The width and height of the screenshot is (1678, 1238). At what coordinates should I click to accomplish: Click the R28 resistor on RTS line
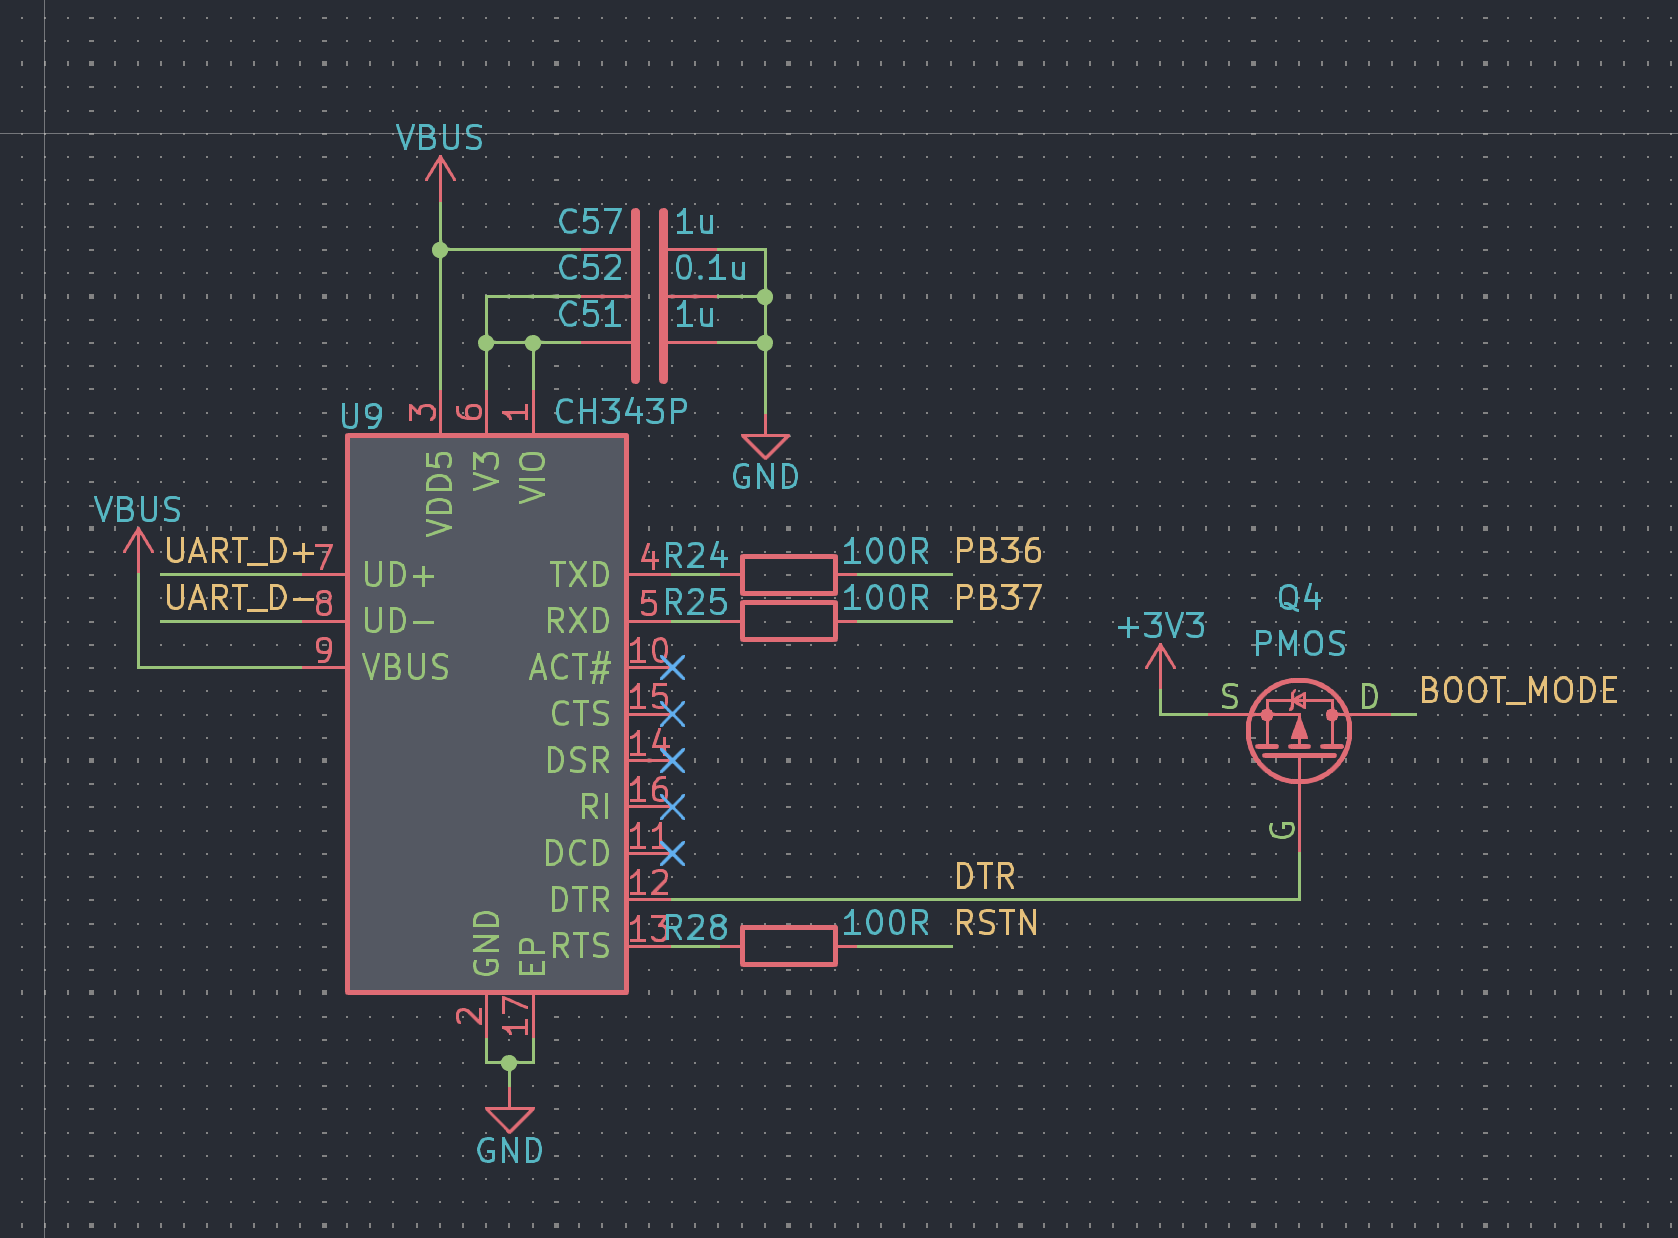click(788, 946)
